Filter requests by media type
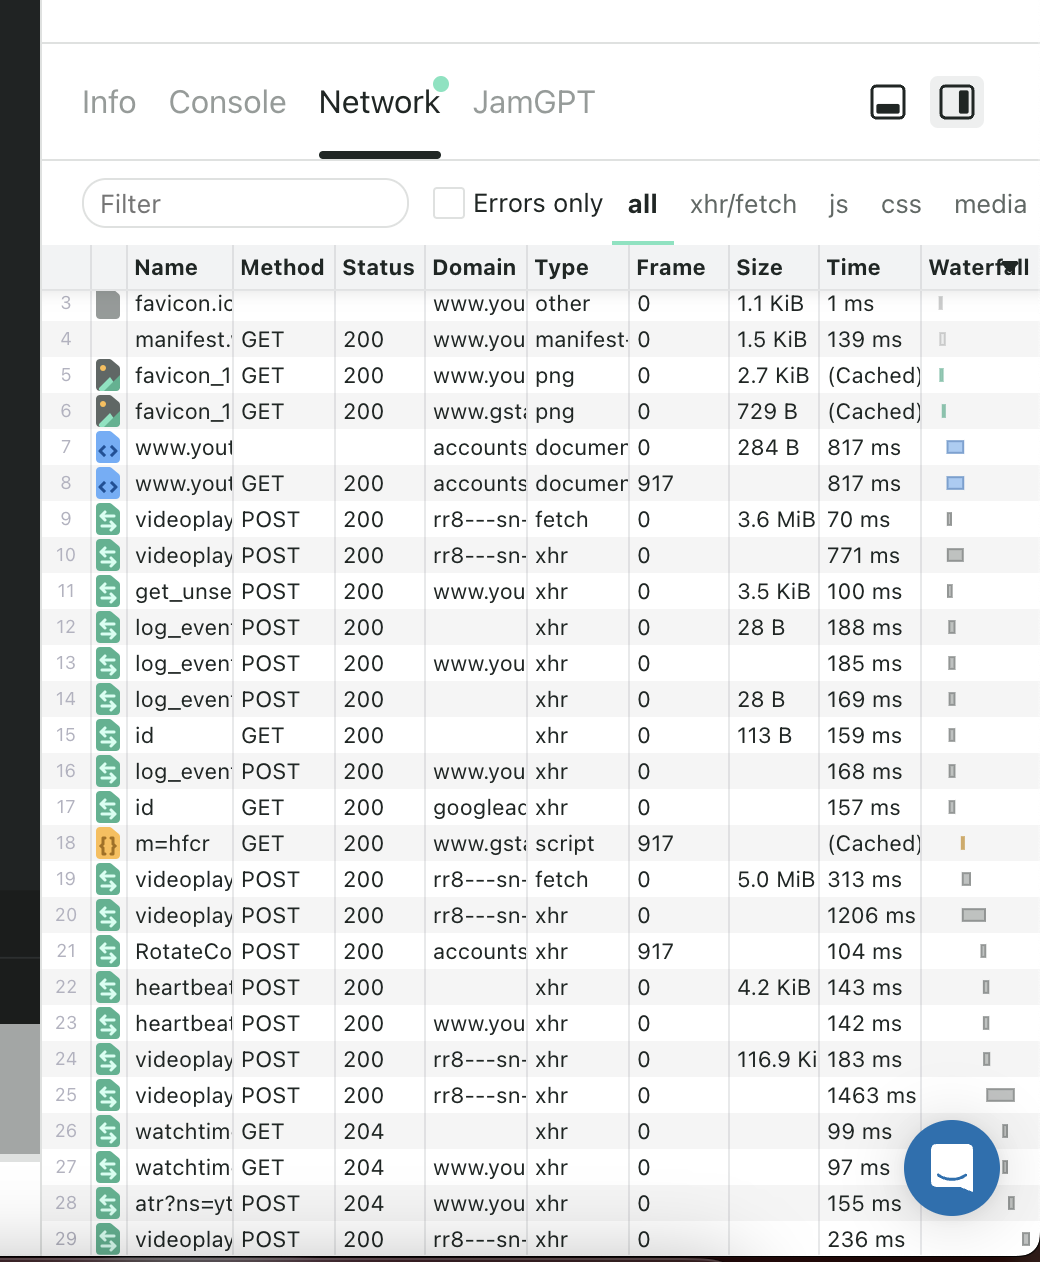 tap(989, 205)
